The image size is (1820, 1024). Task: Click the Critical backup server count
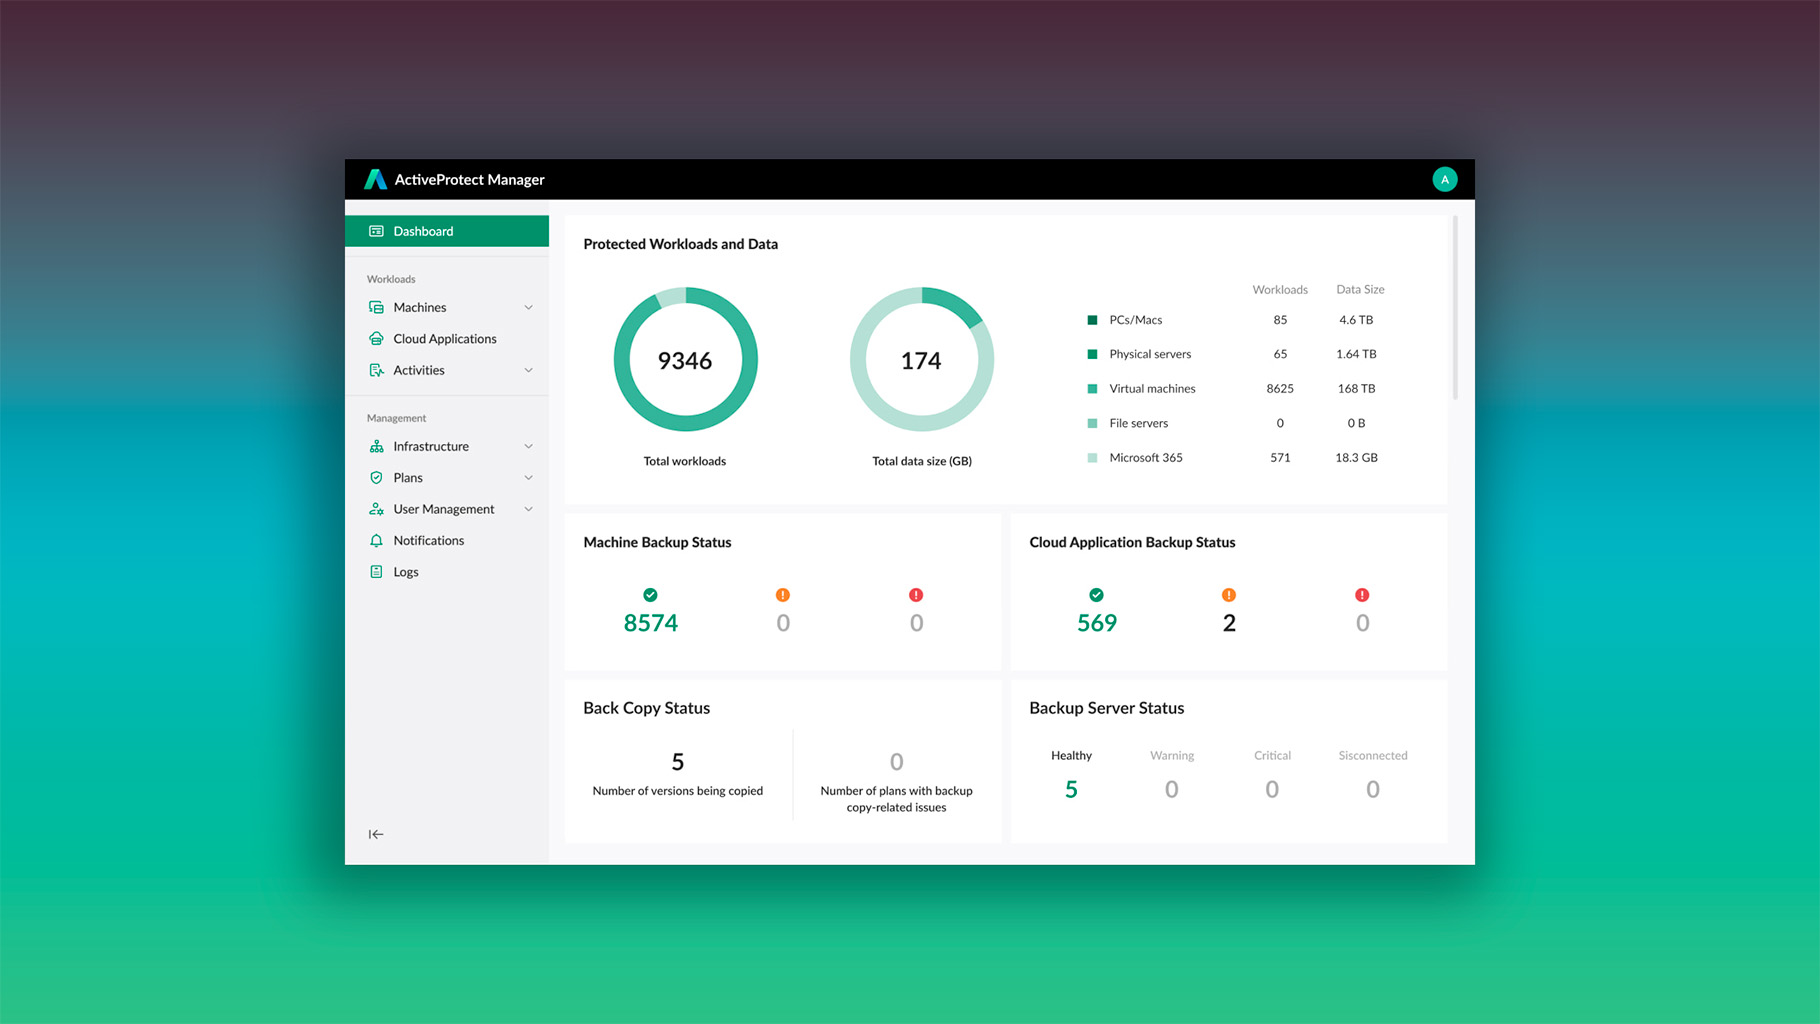coord(1272,789)
